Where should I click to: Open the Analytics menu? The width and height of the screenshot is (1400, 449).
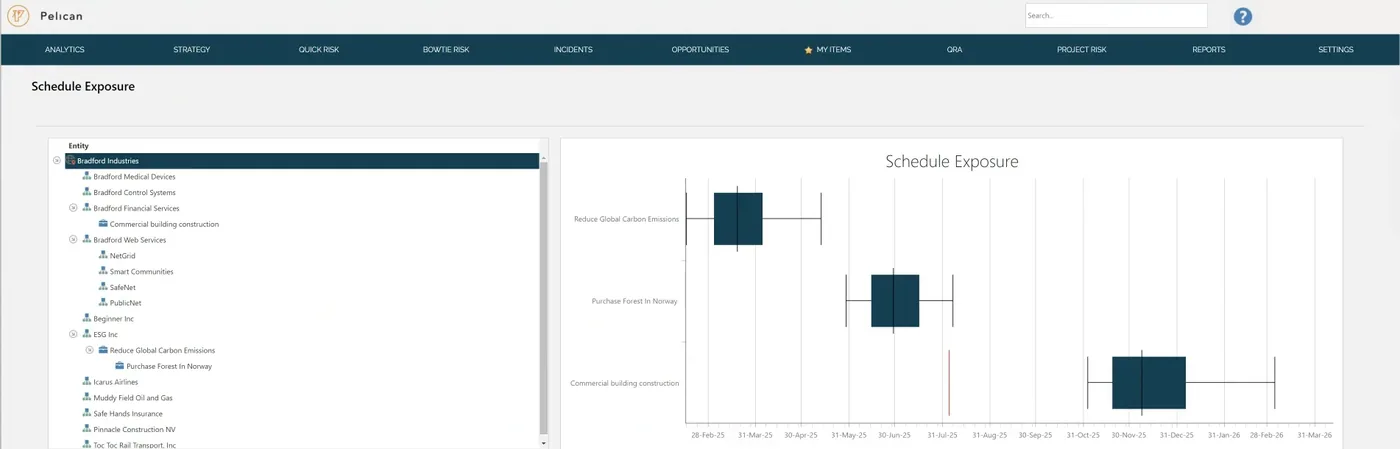65,50
